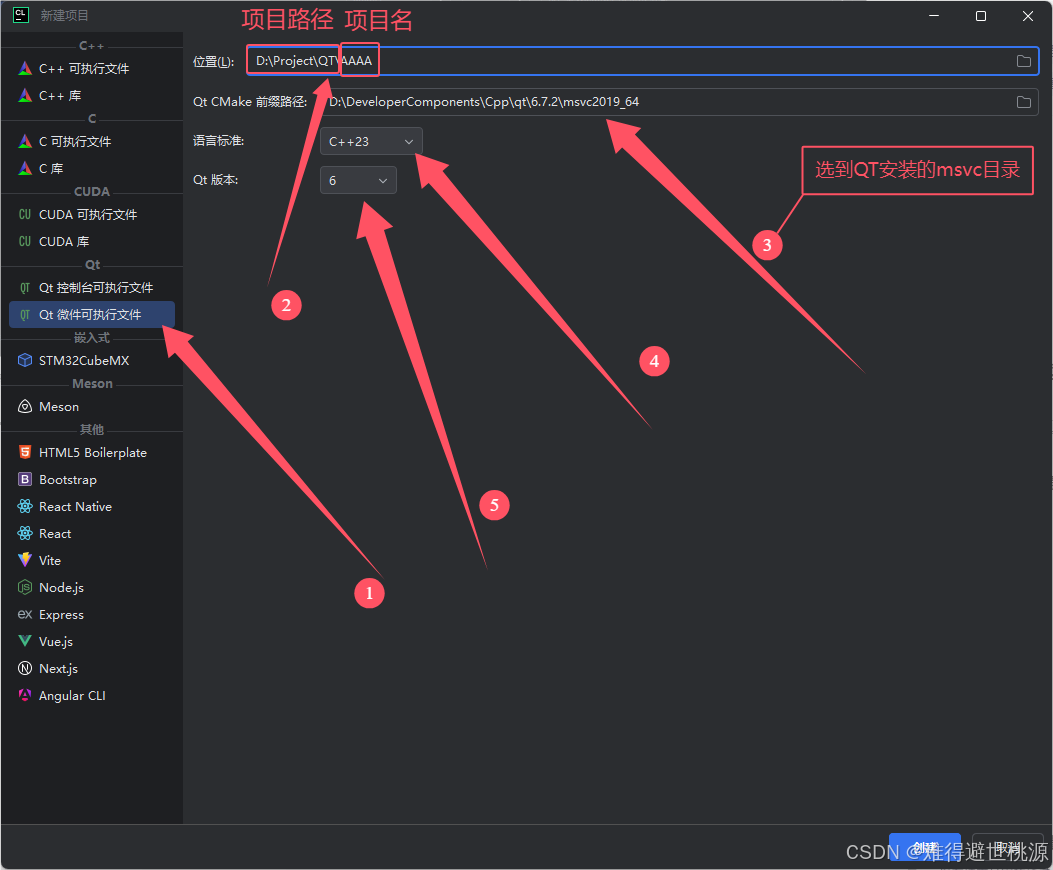Click the Angular CLI logo icon
Screen dimensions: 1053x870
point(25,695)
